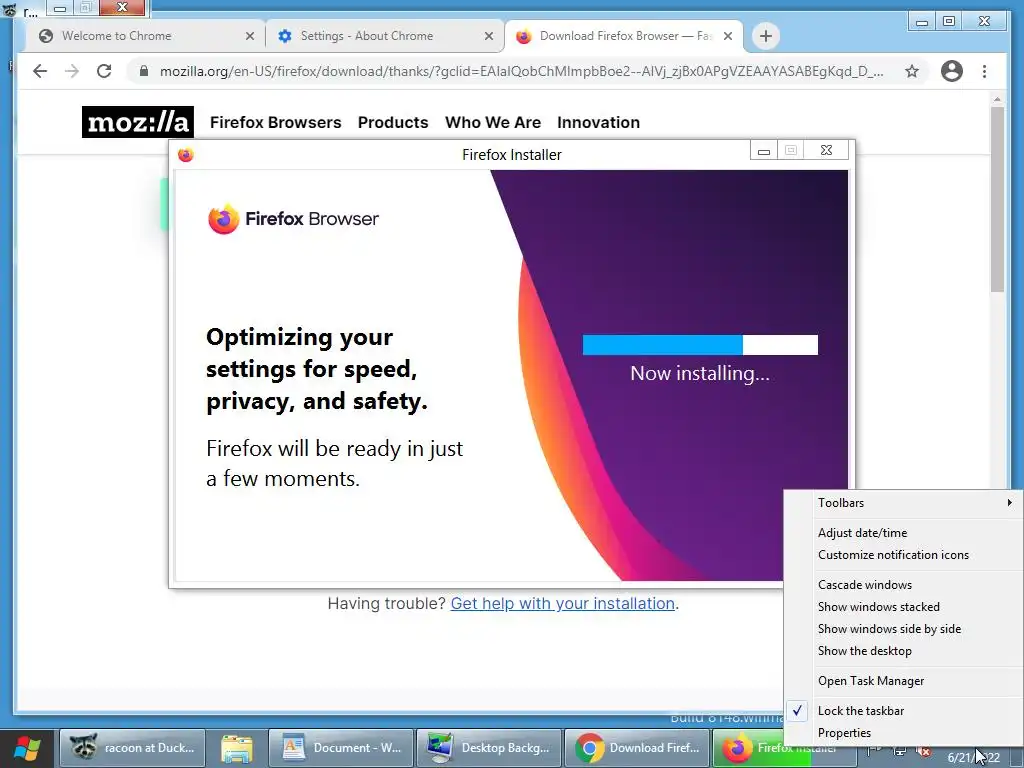Image resolution: width=1024 pixels, height=768 pixels.
Task: Choose Adjust date/time
Action: [904, 533]
